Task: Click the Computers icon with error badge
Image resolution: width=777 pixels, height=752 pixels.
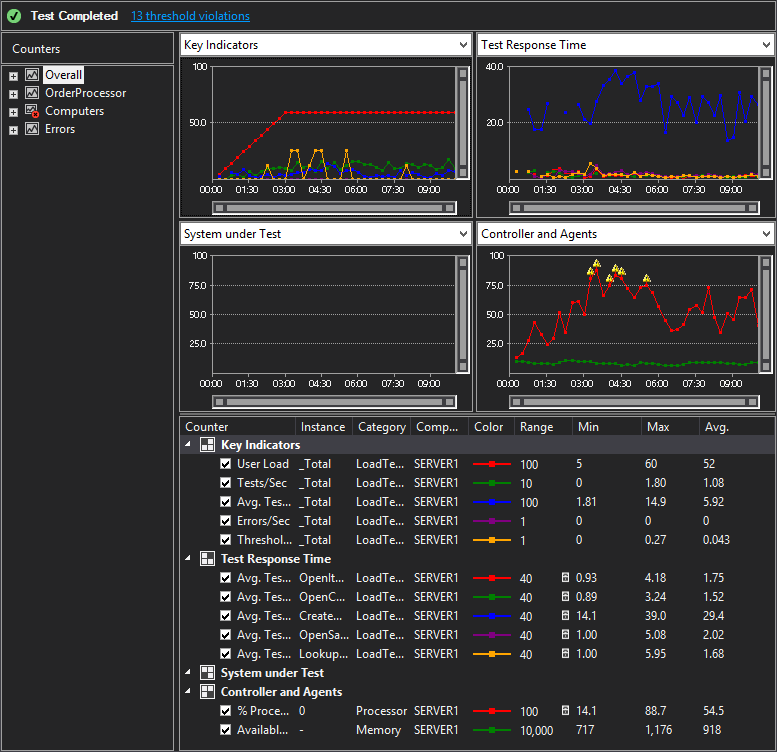Action: coord(32,111)
